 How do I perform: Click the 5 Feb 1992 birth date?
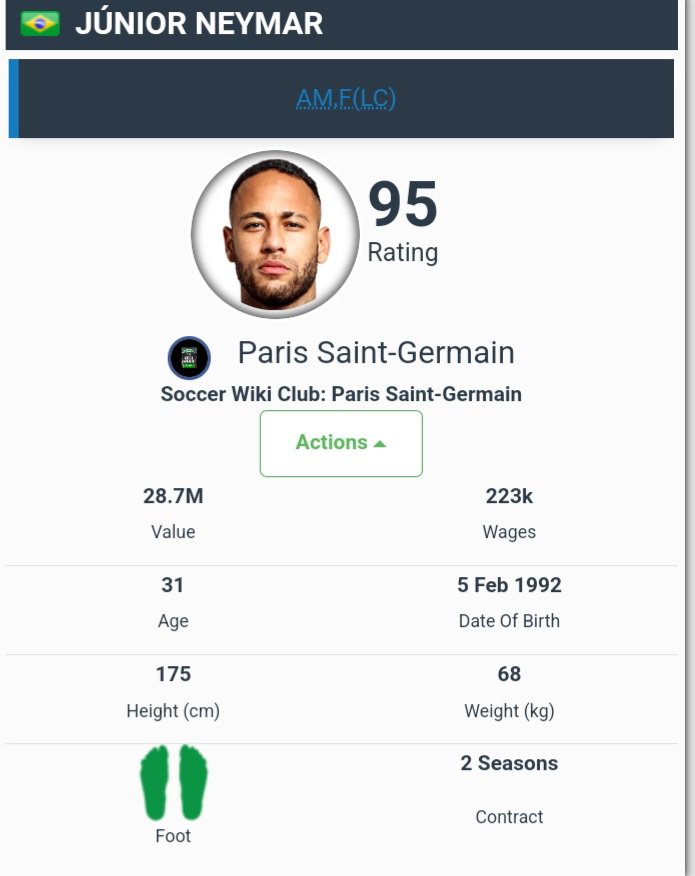(509, 585)
